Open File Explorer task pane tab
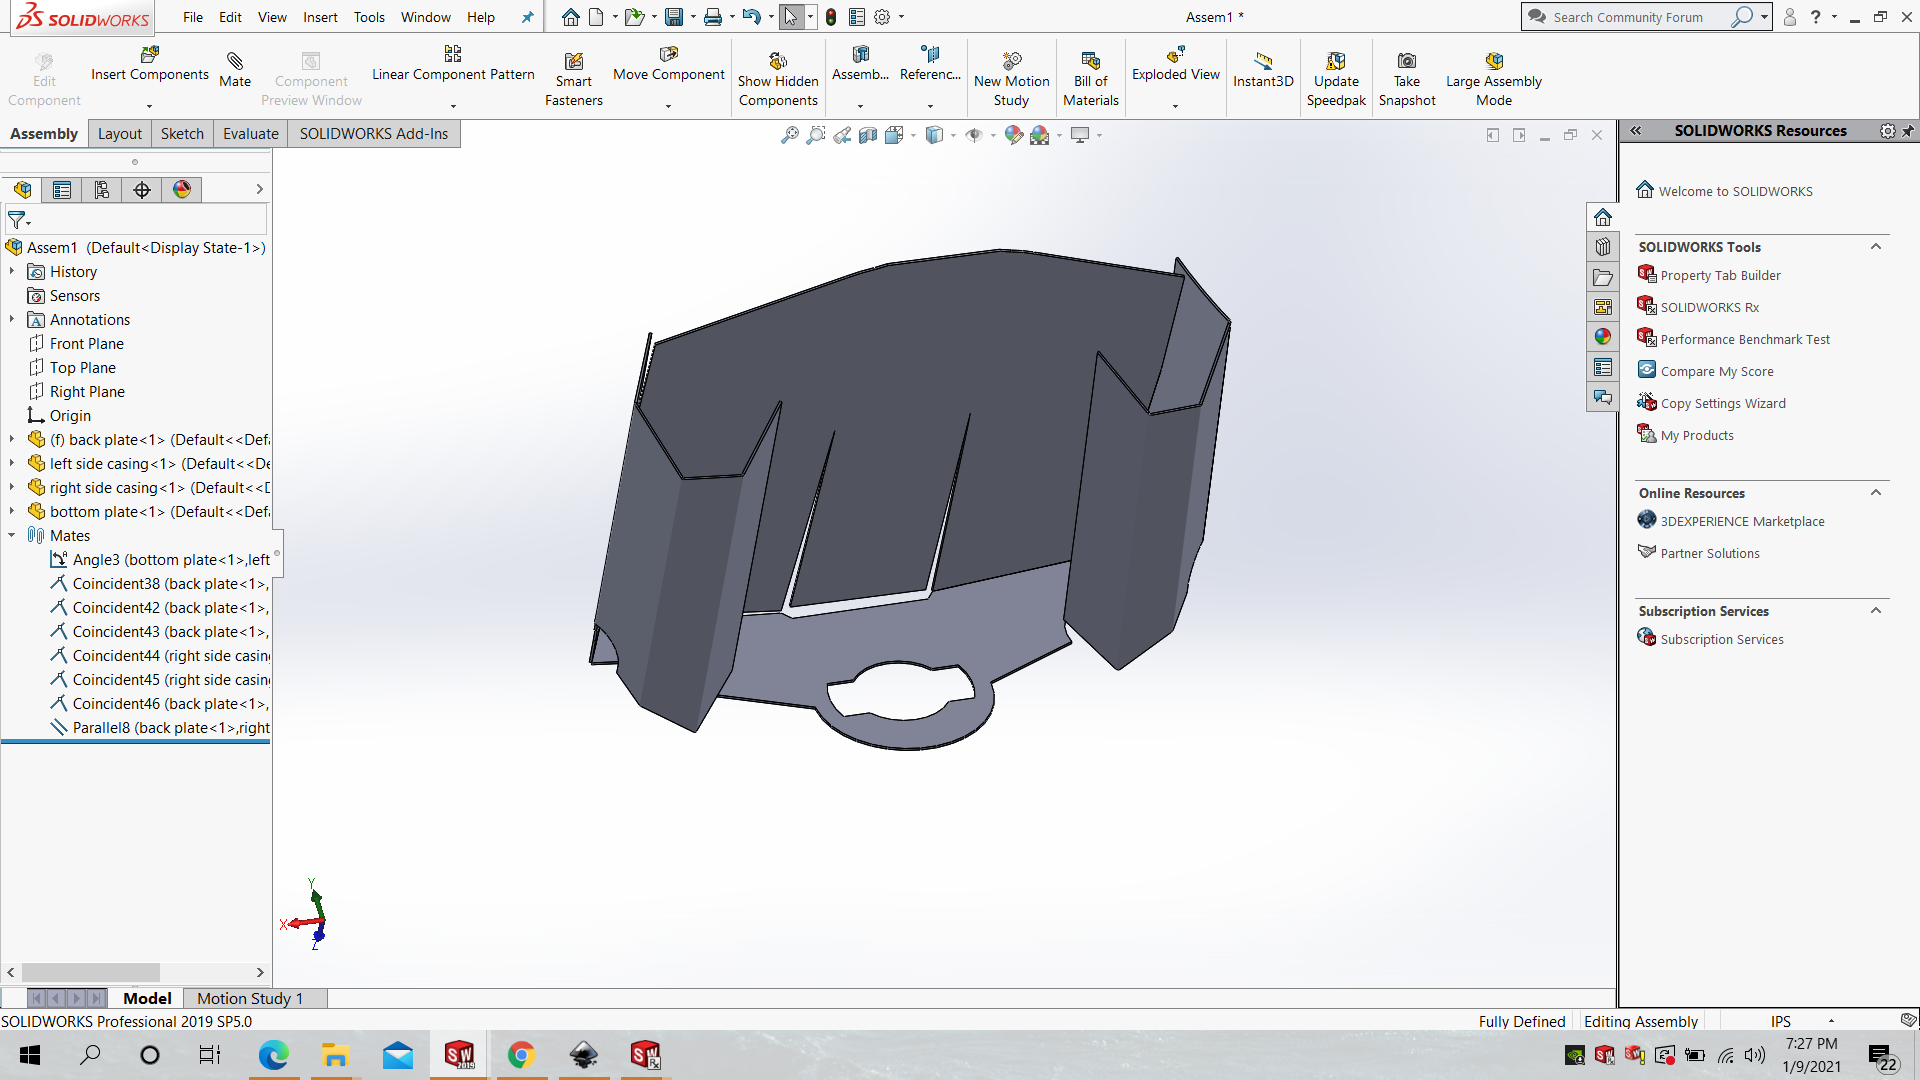1920x1080 pixels. tap(1603, 277)
